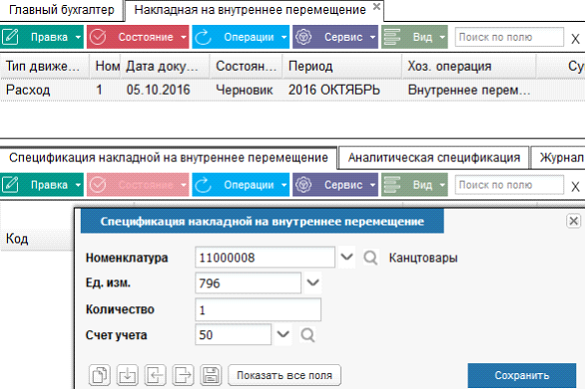The height and width of the screenshot is (390, 585).
Task: Open the lower specification Правка menu
Action: (42, 185)
